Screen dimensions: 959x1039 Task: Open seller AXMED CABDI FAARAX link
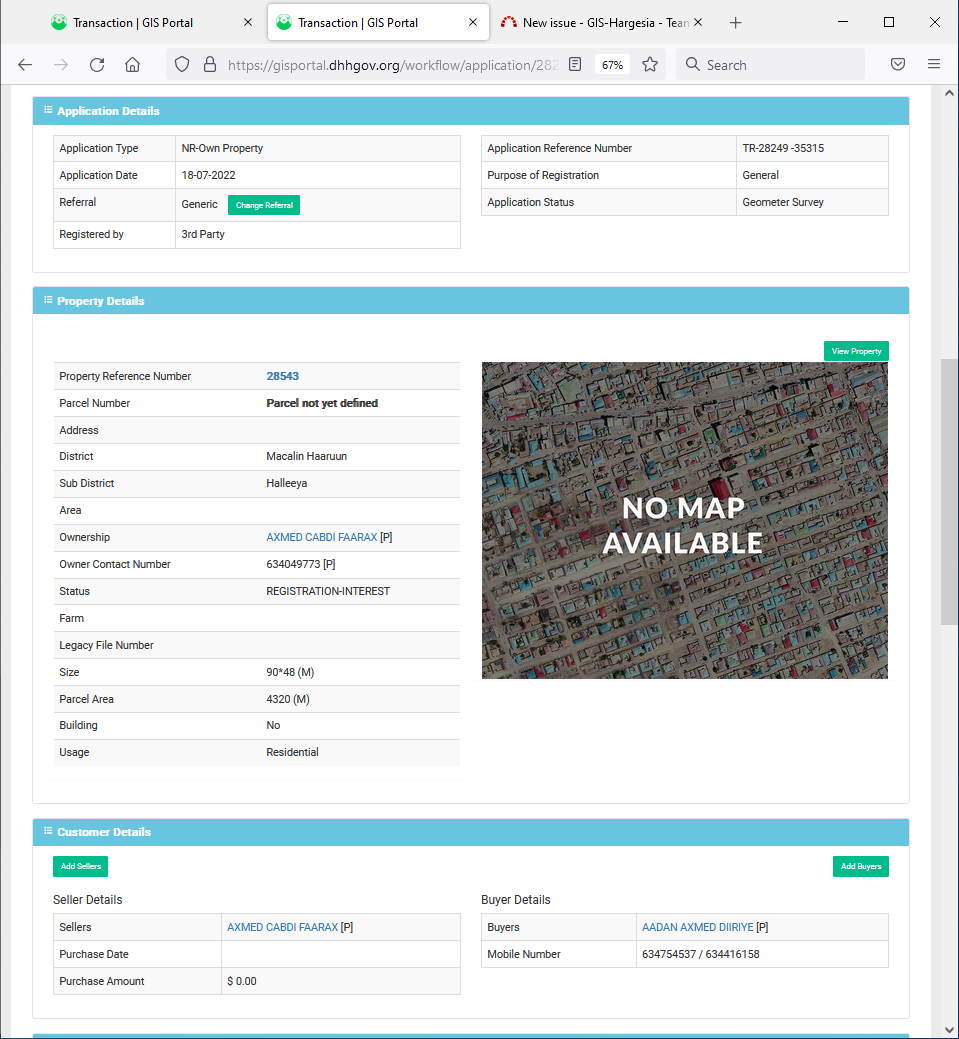point(282,927)
